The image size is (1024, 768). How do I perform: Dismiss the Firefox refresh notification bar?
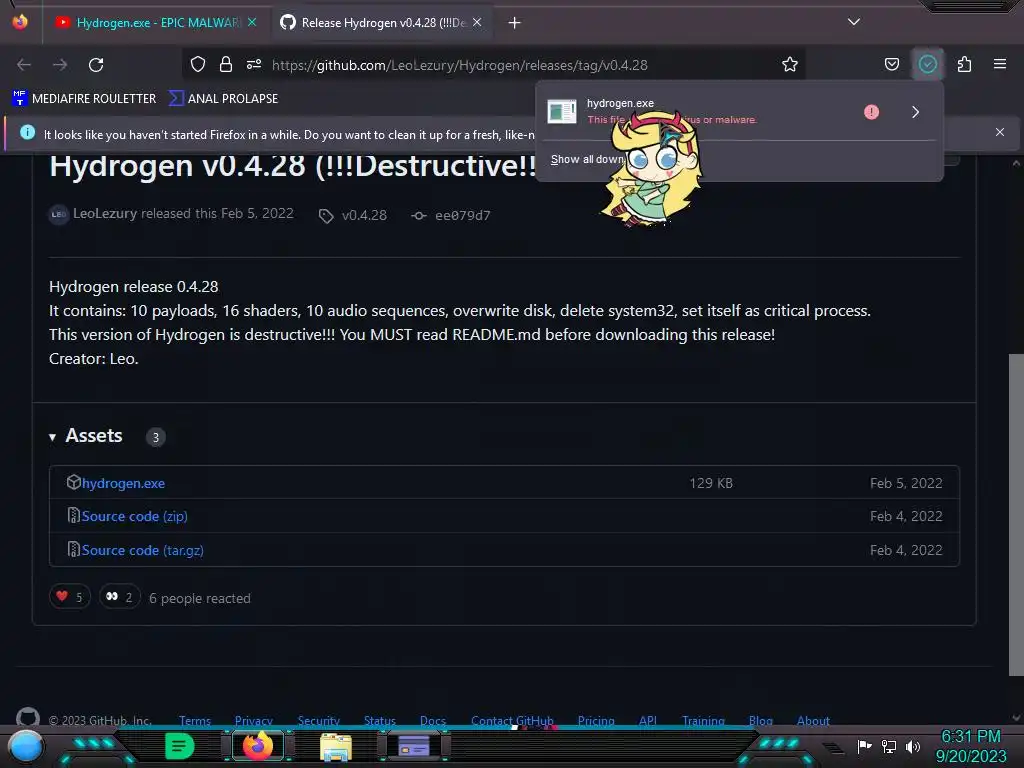click(1000, 132)
